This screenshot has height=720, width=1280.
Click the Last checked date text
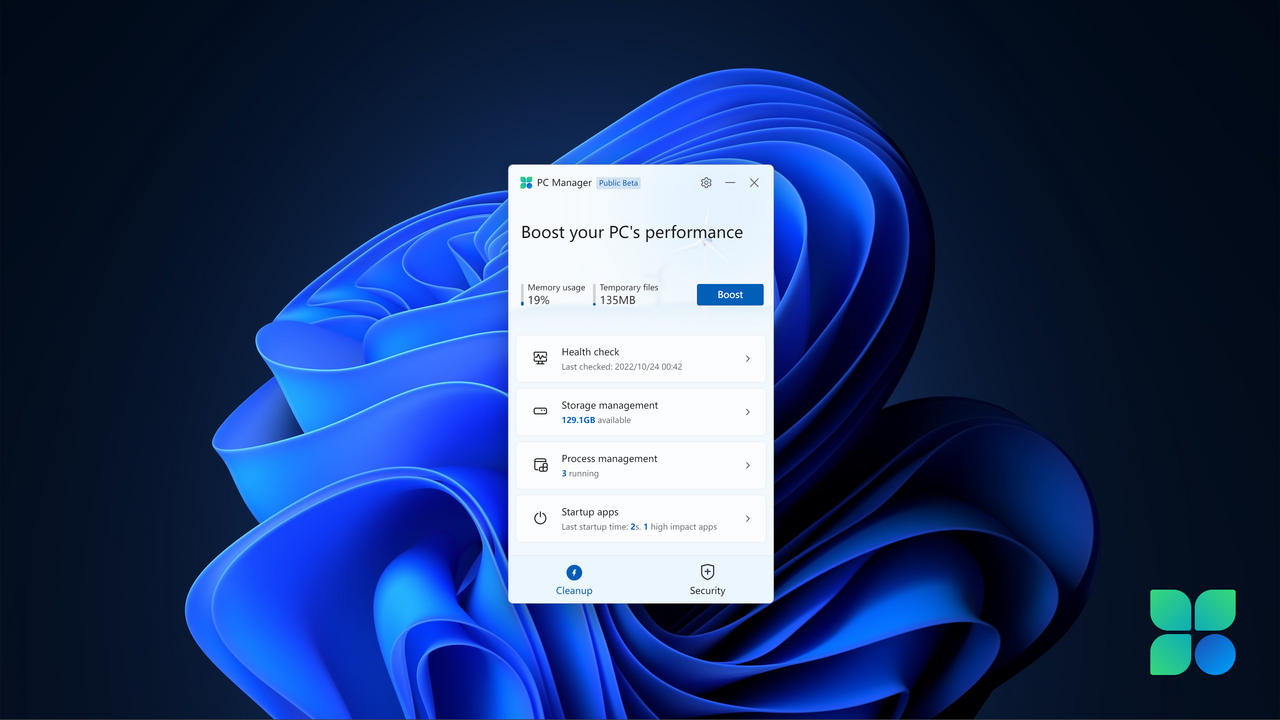tap(622, 367)
